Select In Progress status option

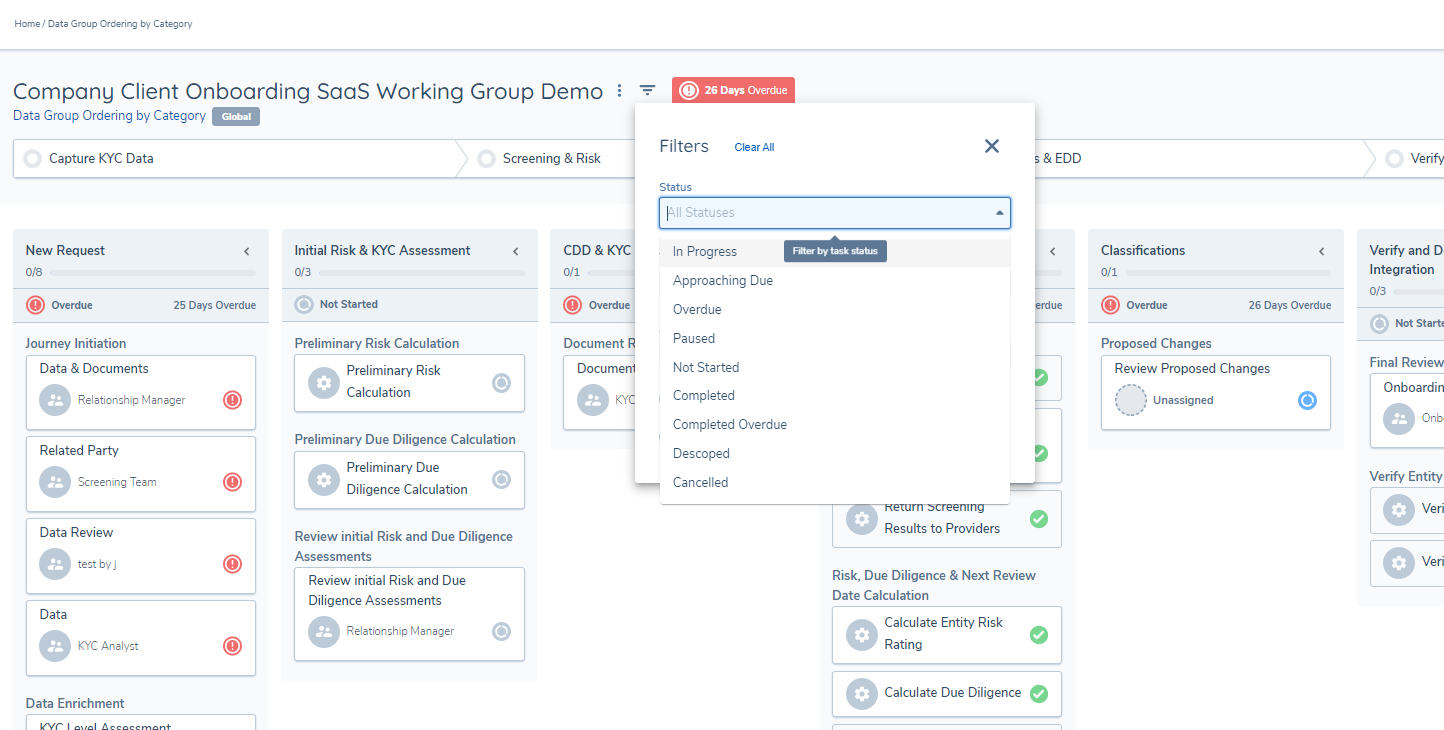835,252
